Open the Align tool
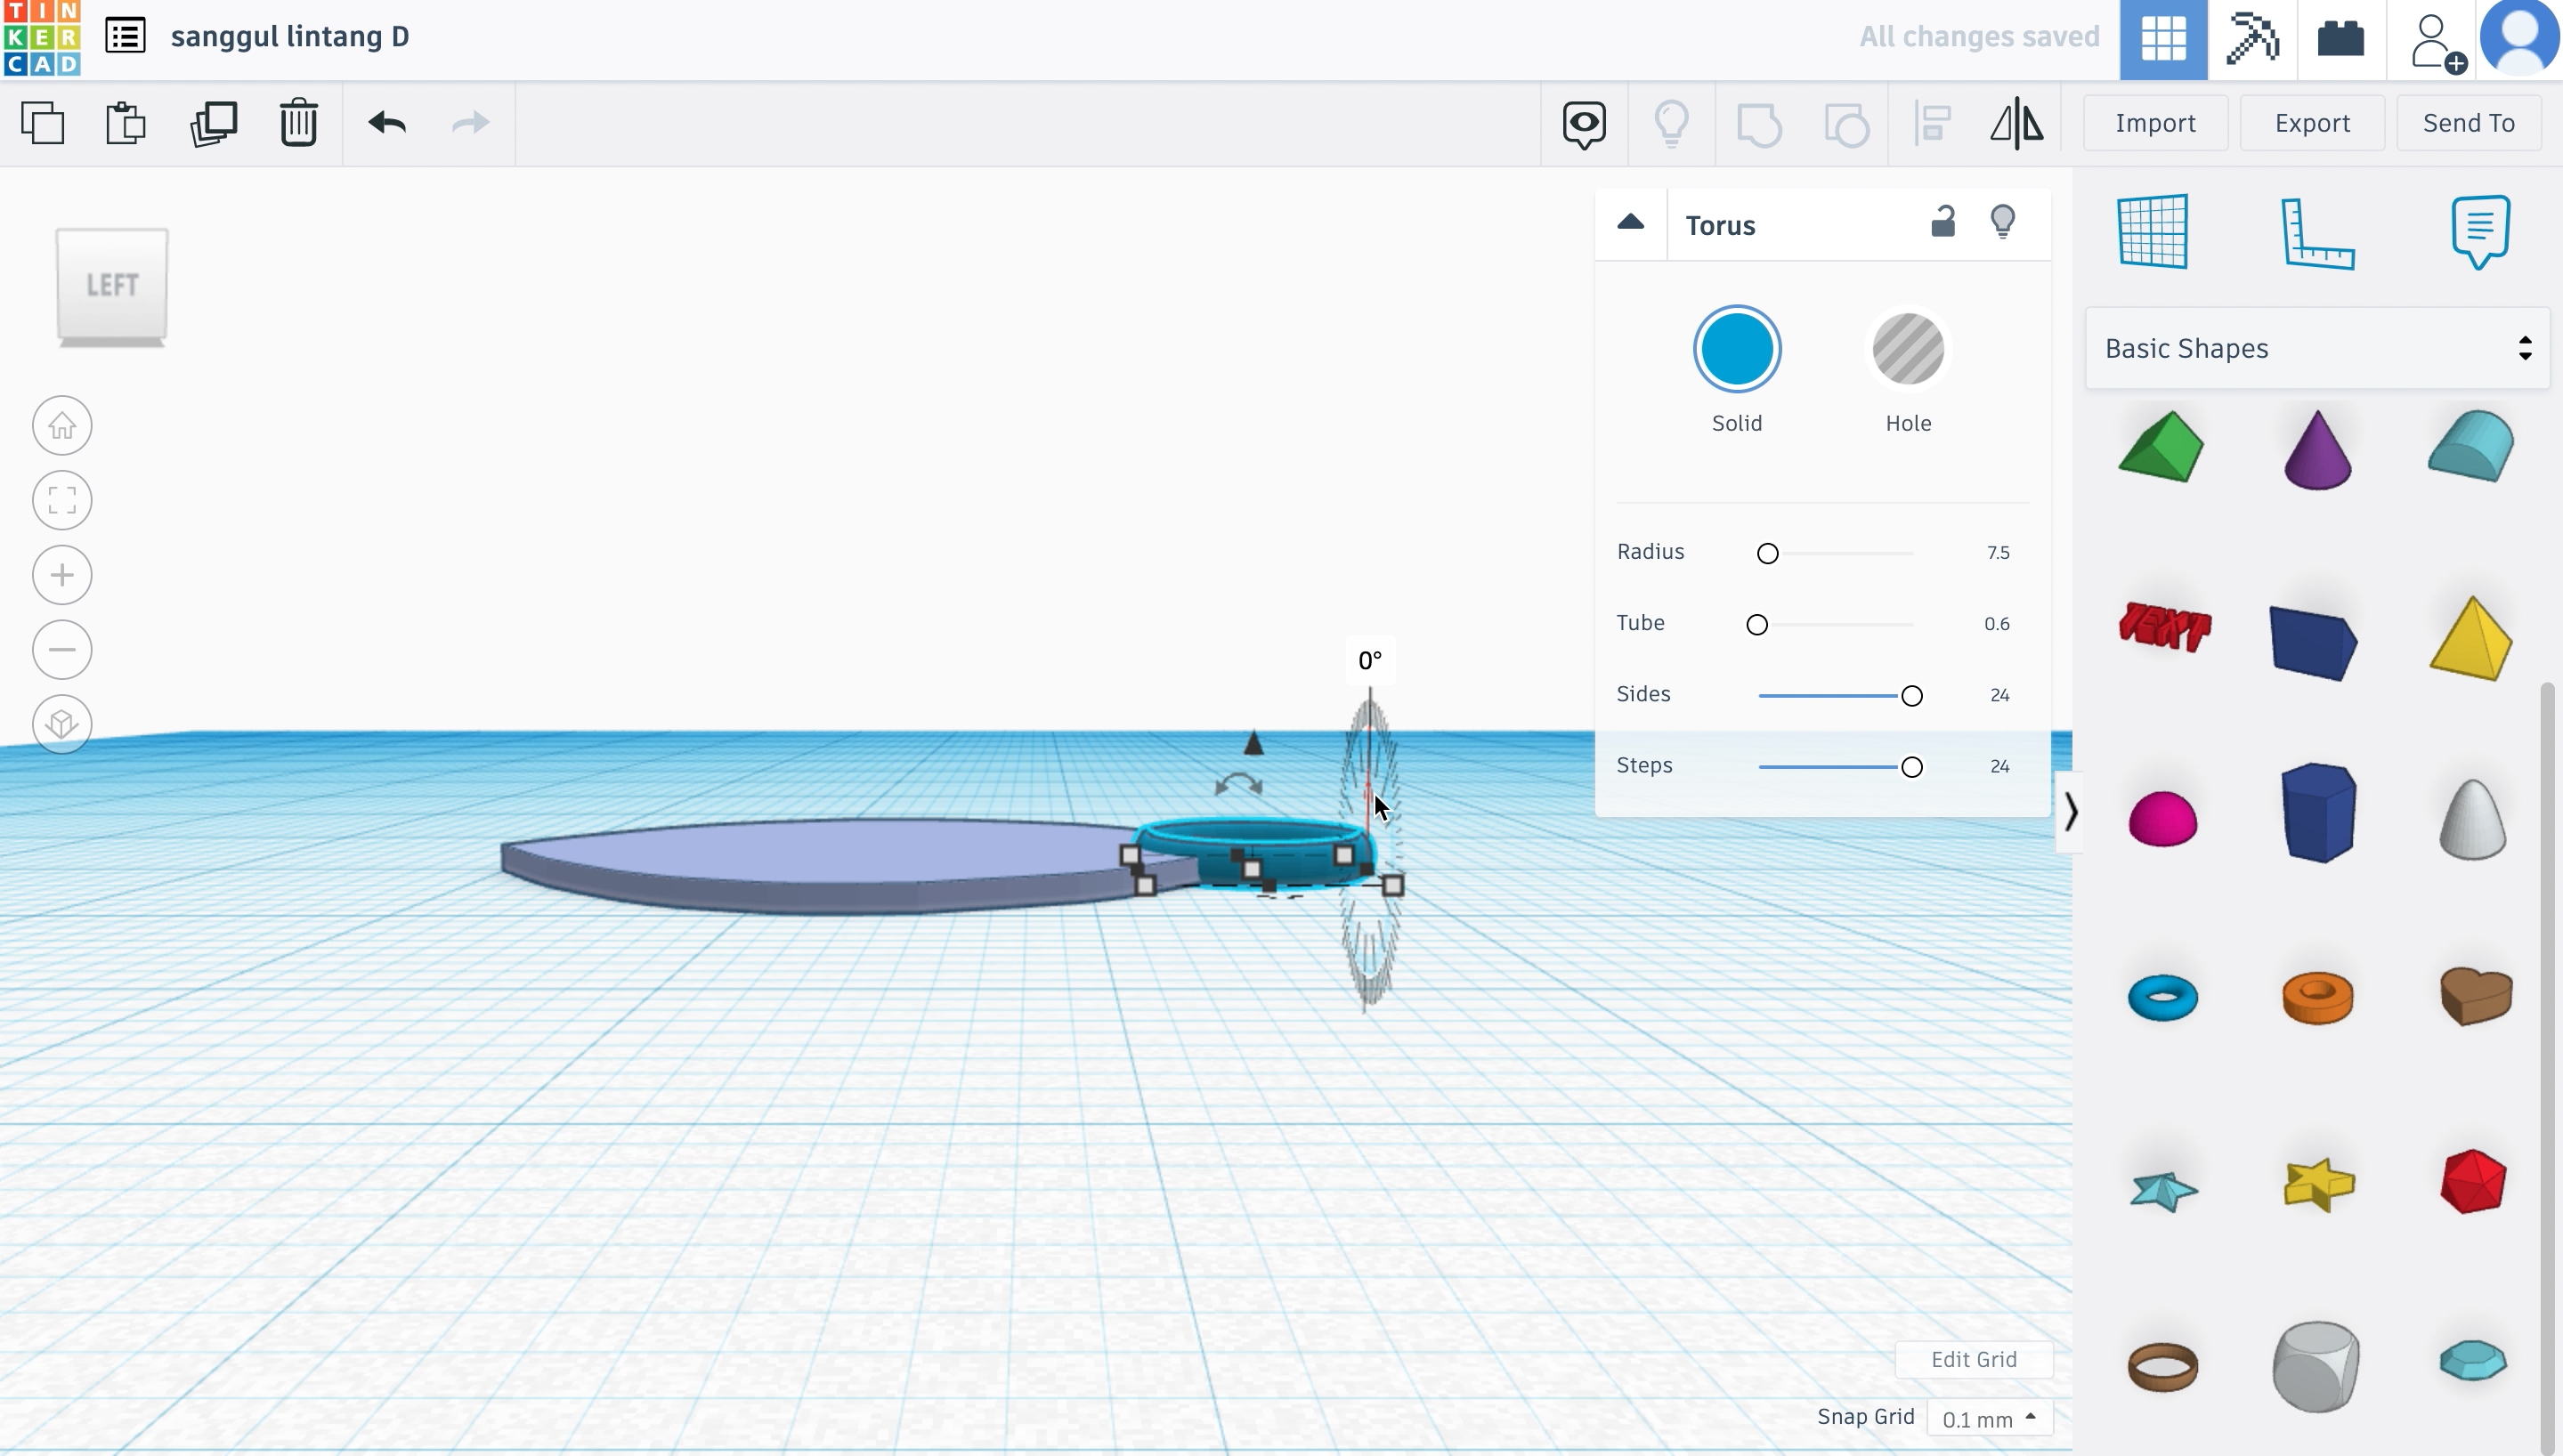 click(1933, 124)
